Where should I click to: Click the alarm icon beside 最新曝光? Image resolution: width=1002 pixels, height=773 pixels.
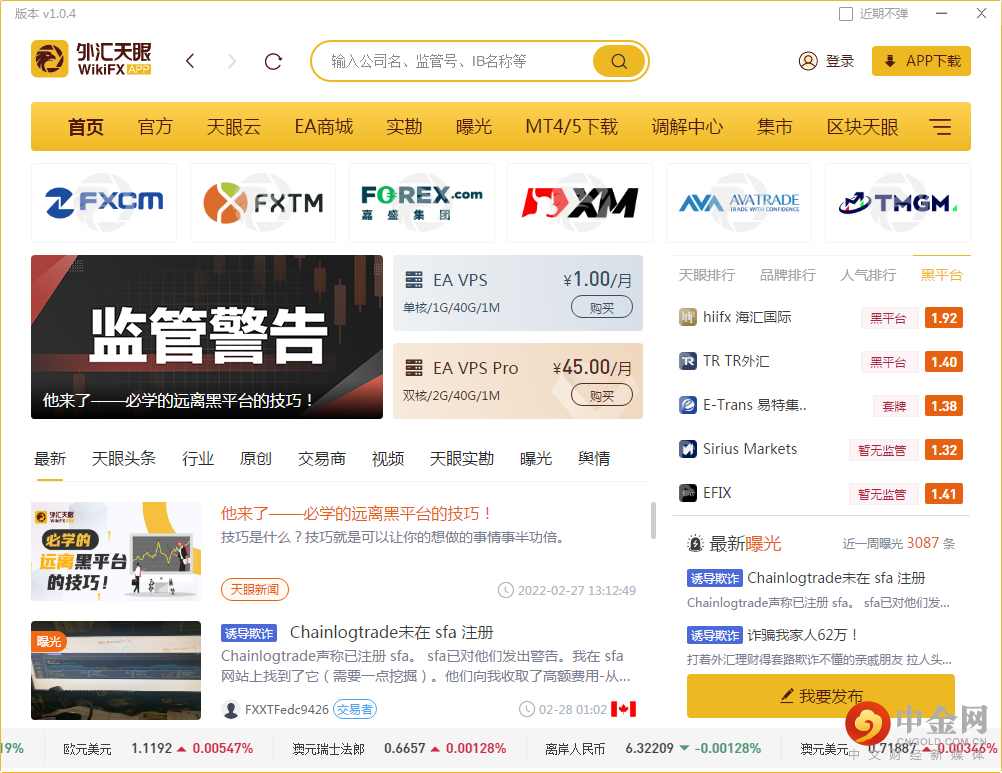point(695,544)
